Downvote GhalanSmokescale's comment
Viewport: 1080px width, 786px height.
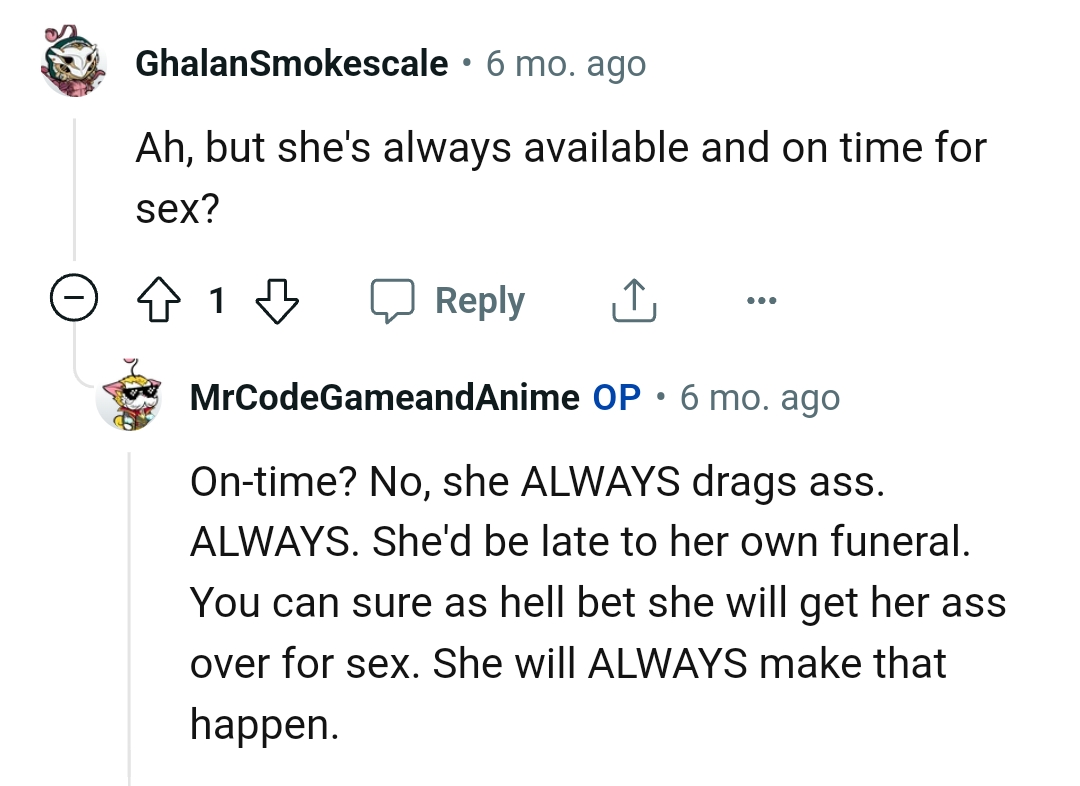click(x=278, y=300)
